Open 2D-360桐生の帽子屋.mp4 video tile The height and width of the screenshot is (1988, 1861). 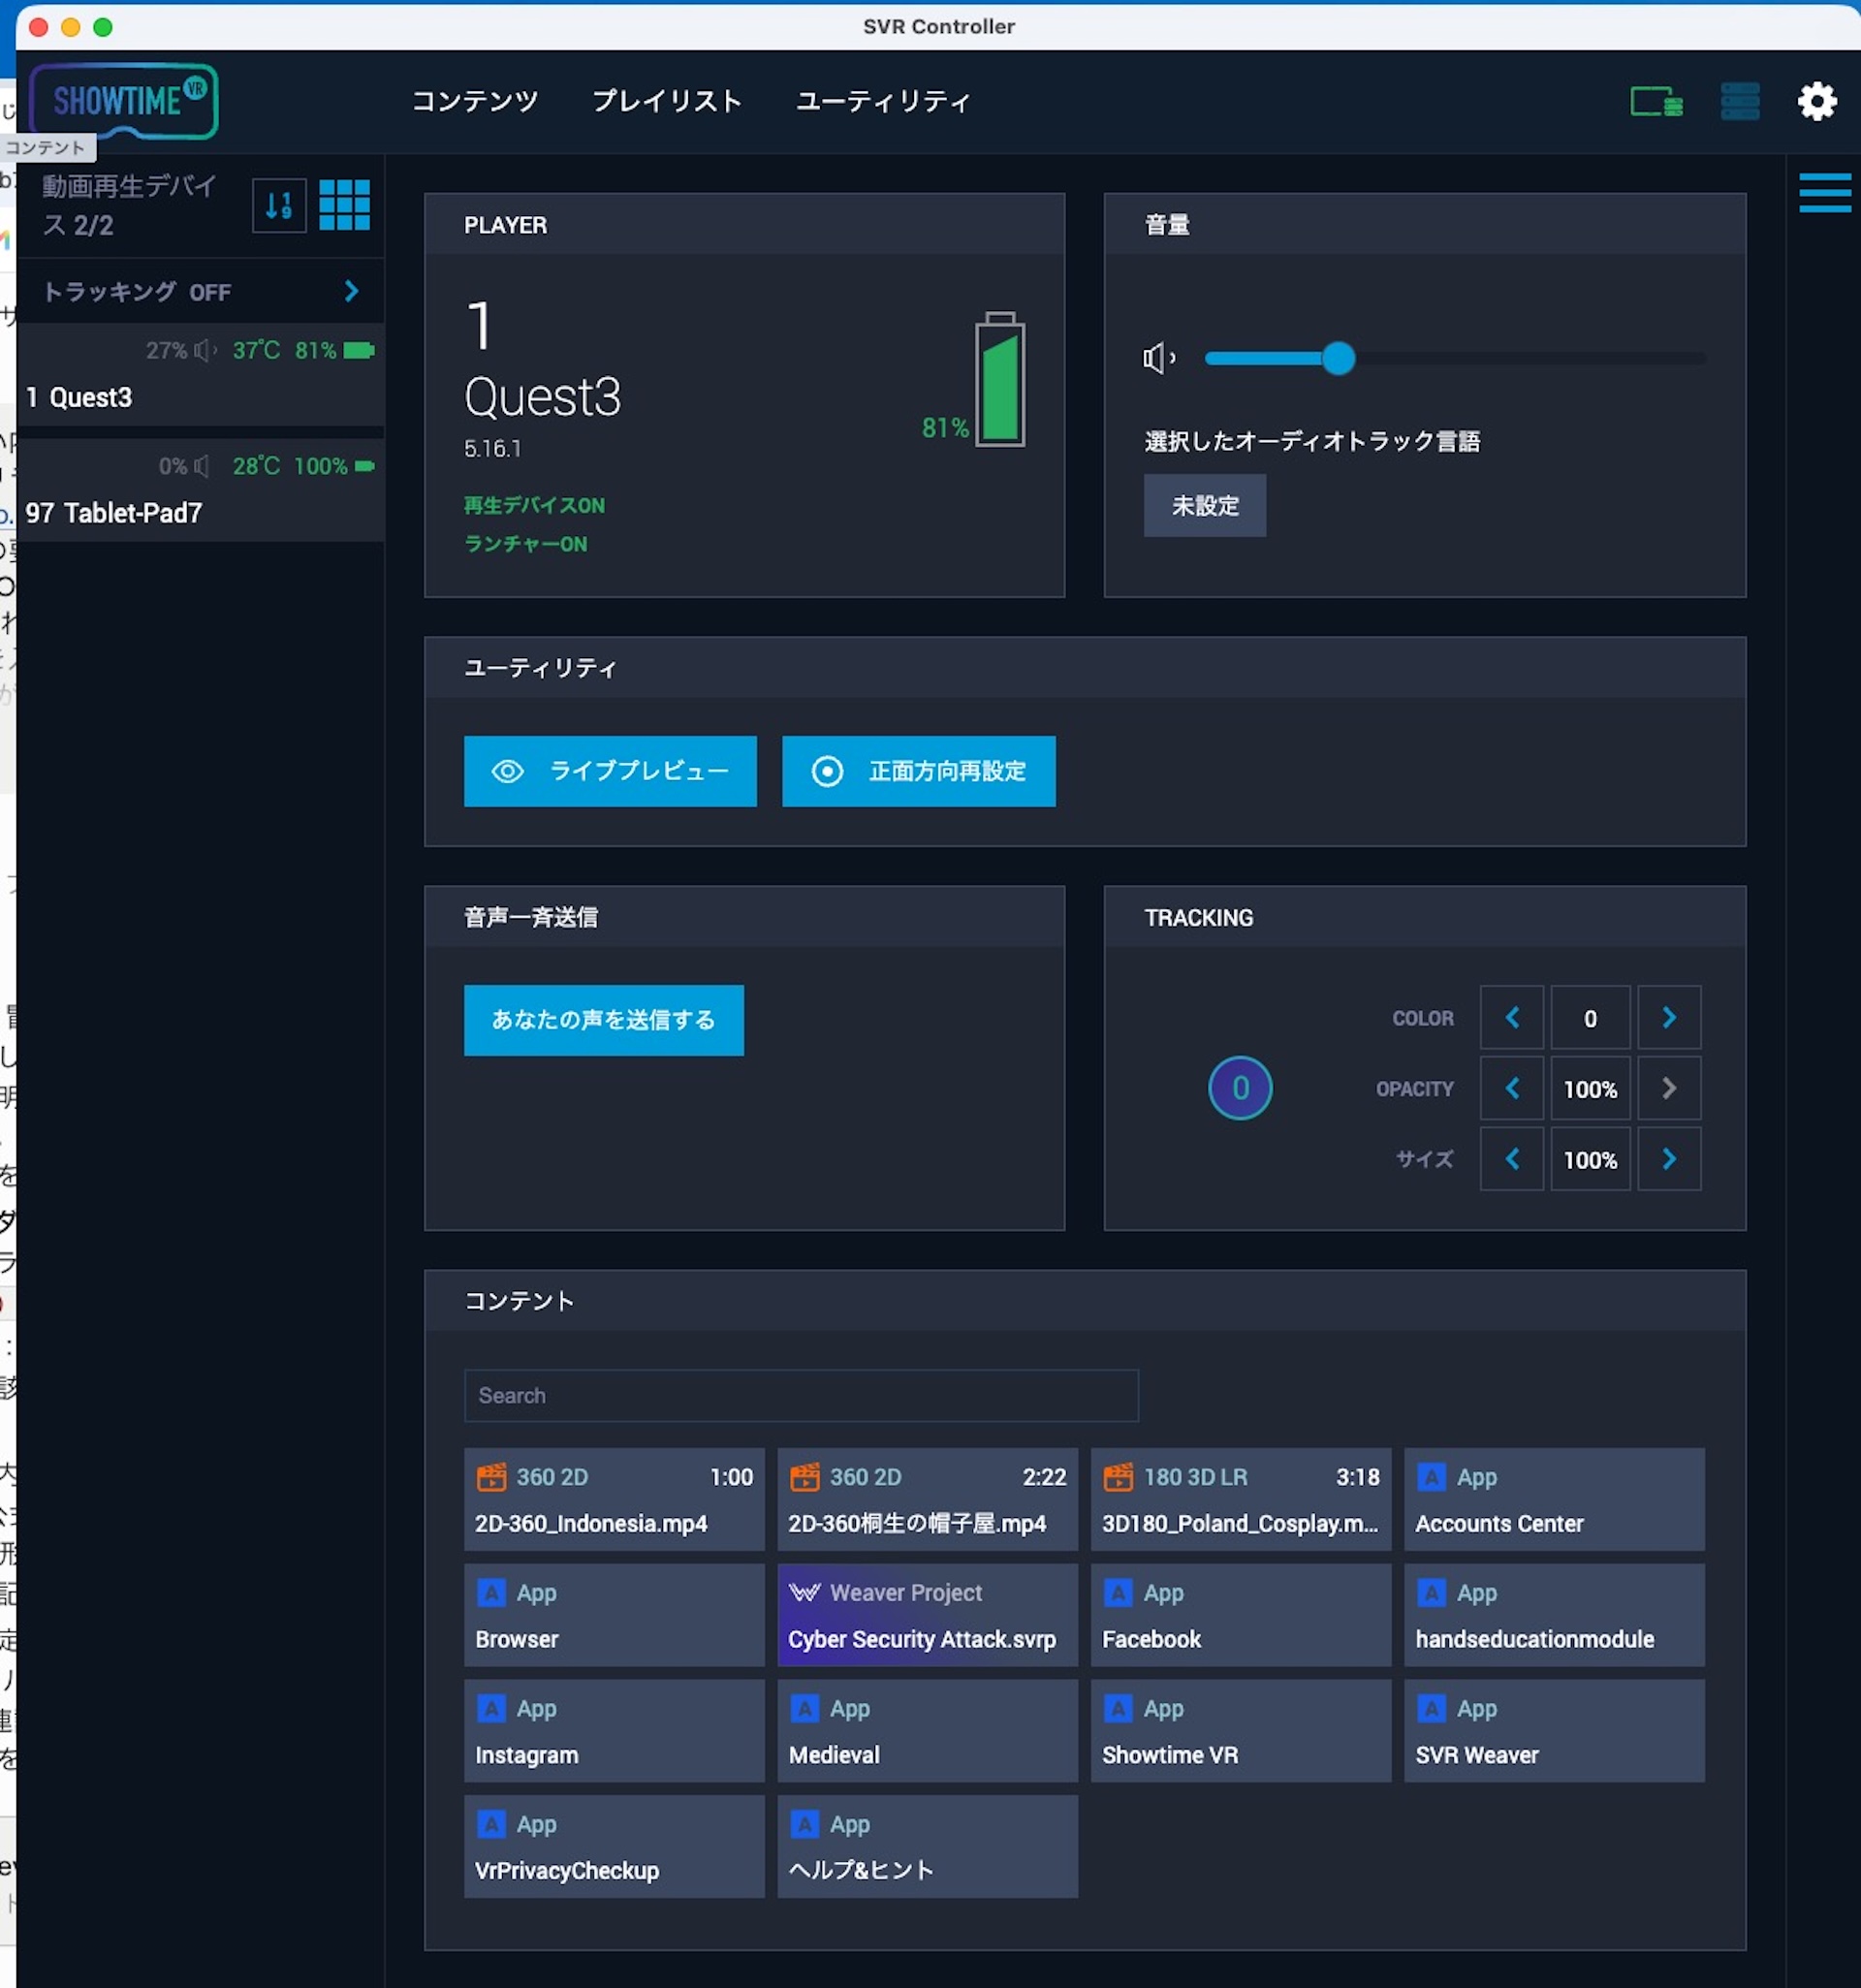point(927,1499)
